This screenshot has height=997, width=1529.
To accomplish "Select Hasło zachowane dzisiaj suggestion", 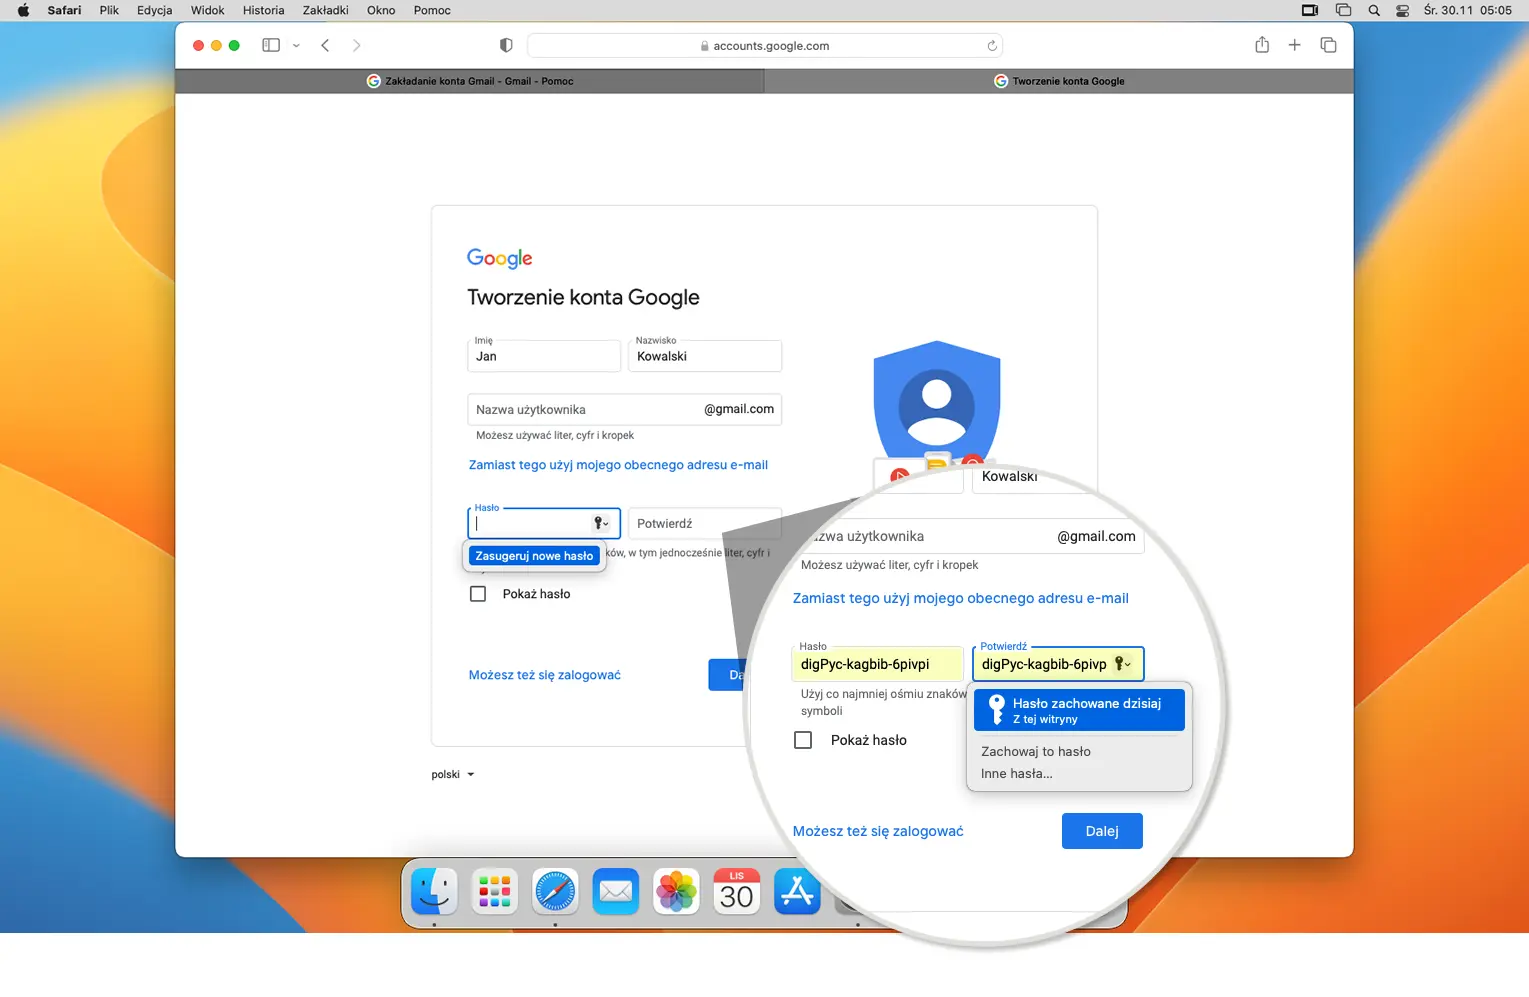I will 1079,710.
